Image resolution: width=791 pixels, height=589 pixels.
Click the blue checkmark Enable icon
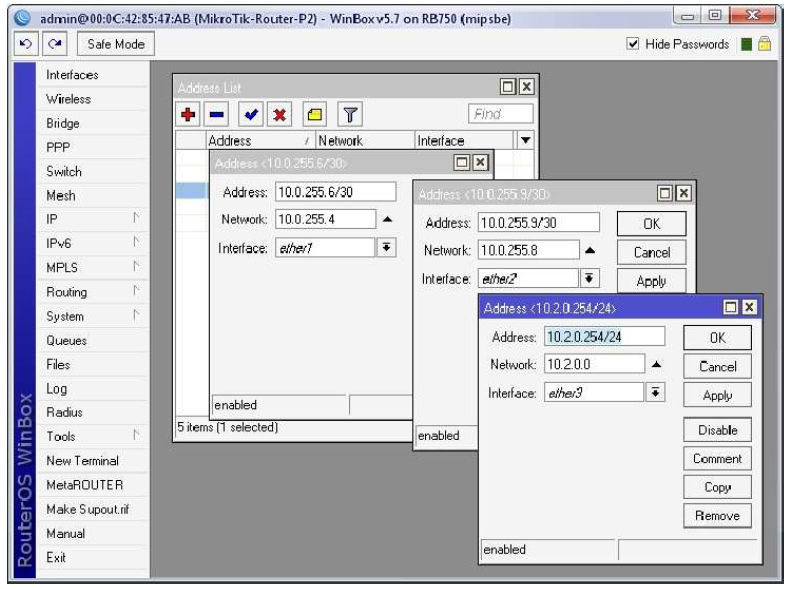[251, 114]
